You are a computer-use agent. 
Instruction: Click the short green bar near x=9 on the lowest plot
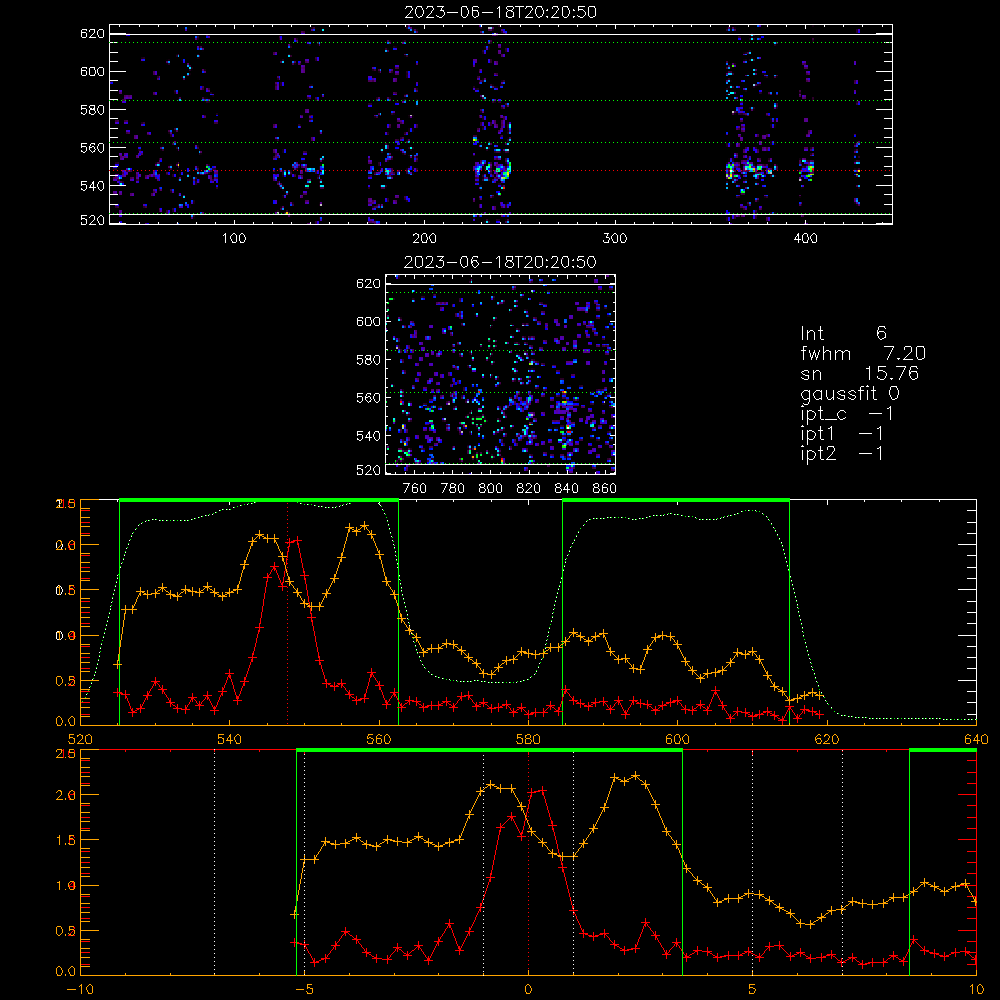(x=943, y=750)
